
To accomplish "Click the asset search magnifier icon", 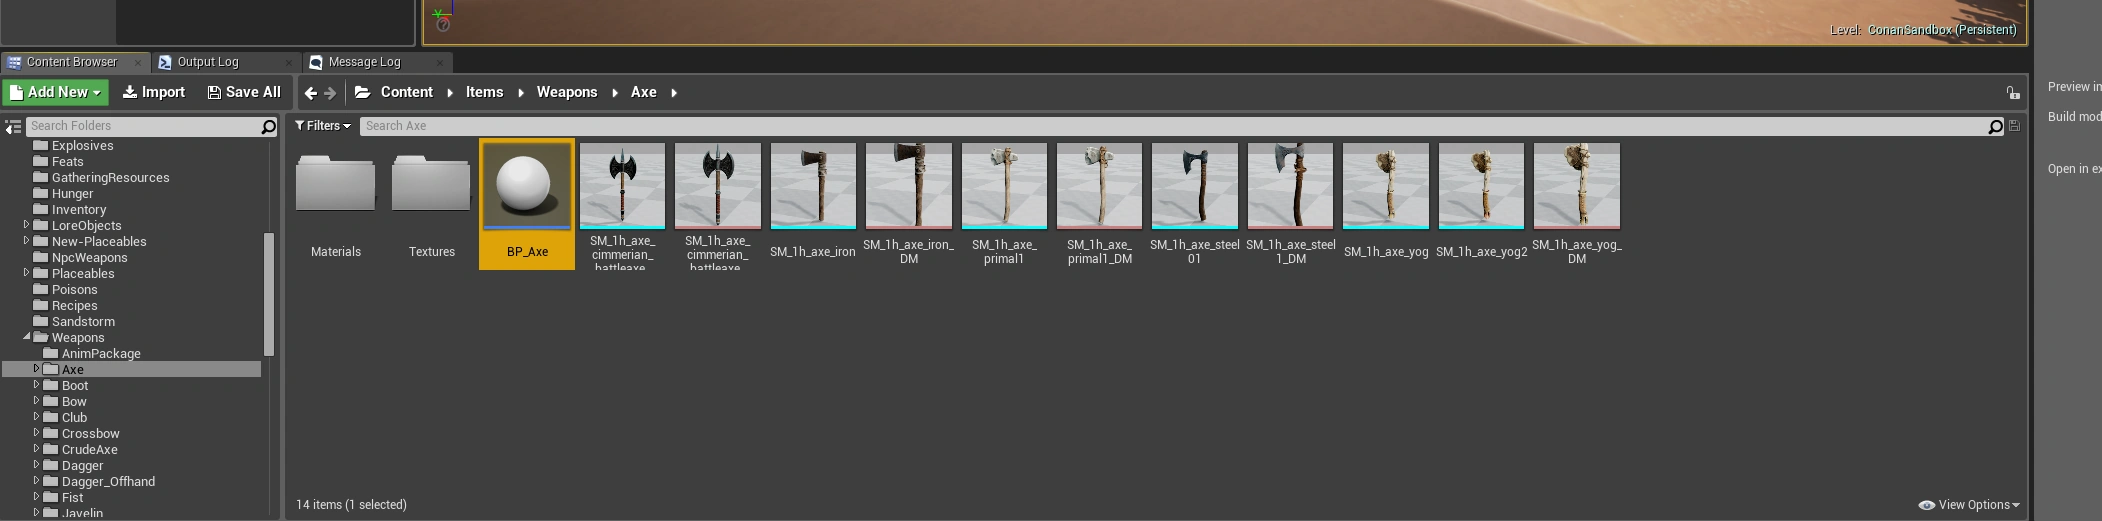I will pos(1995,126).
